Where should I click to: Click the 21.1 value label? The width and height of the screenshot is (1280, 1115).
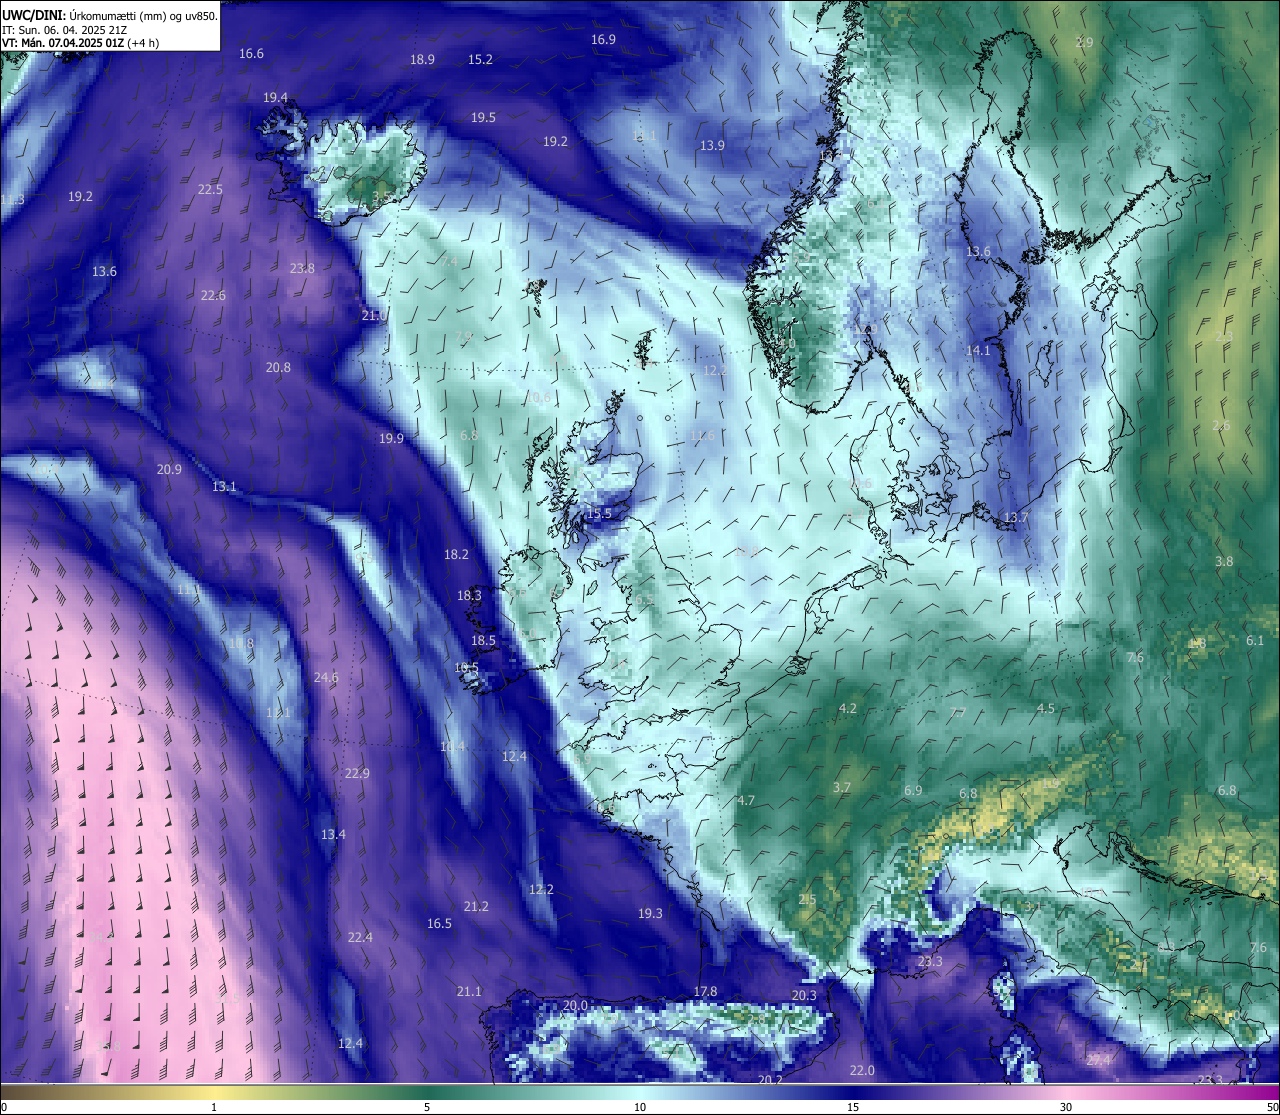click(x=469, y=992)
